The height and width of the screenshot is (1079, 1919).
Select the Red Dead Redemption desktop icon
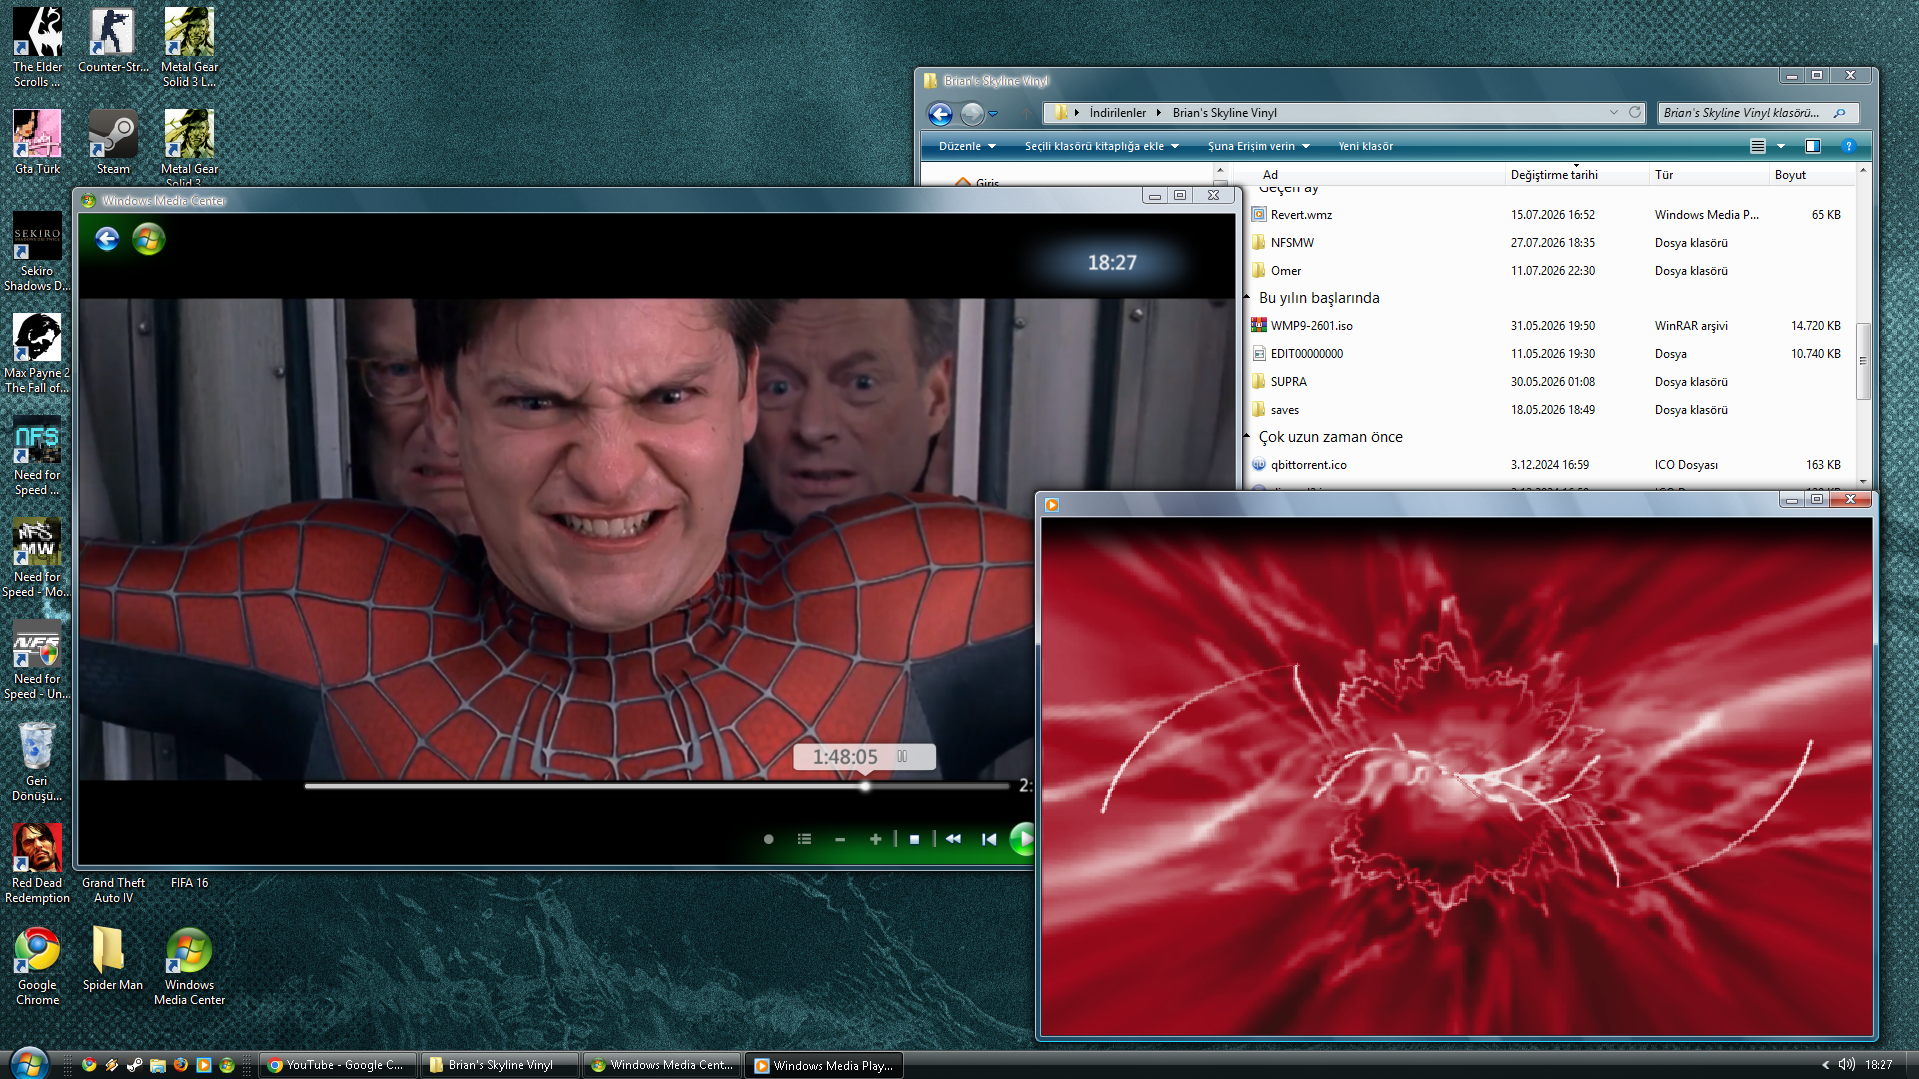click(x=37, y=864)
